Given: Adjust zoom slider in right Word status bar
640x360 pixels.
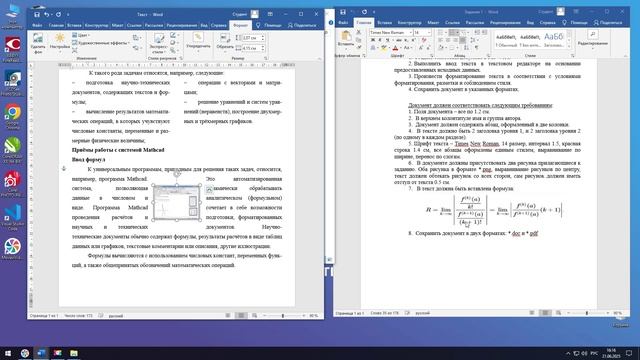Looking at the screenshot, I should click(x=587, y=313).
